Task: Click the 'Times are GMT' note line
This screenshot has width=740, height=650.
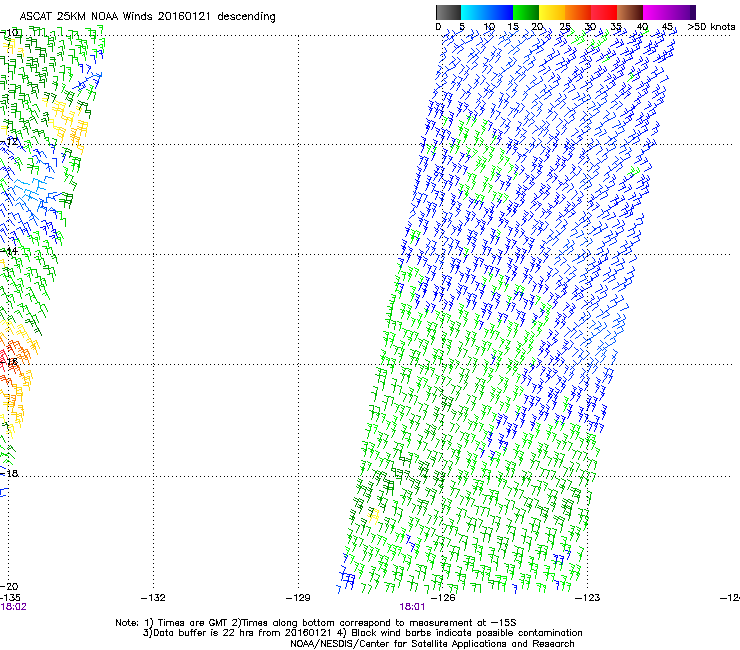Action: (316, 623)
